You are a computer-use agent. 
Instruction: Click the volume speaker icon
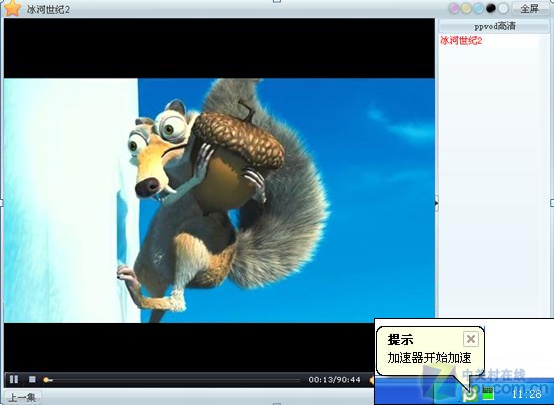tap(371, 380)
